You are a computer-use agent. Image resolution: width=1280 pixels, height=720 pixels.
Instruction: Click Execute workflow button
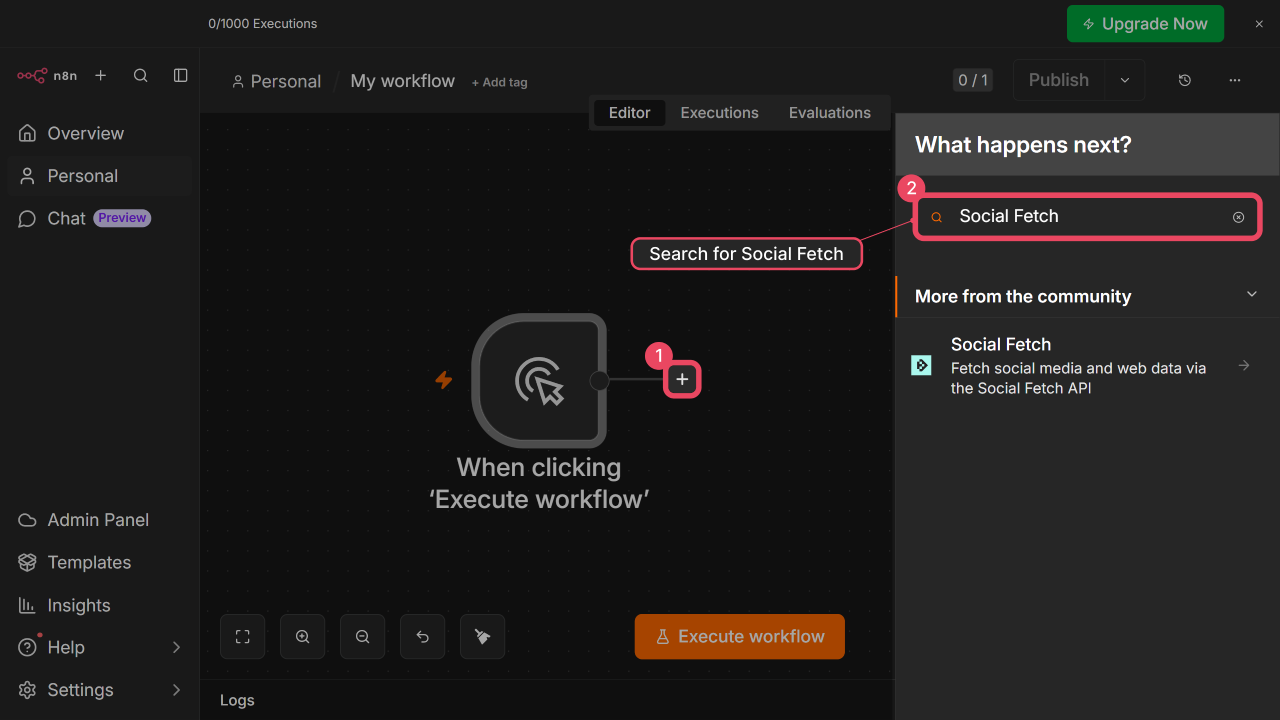740,637
